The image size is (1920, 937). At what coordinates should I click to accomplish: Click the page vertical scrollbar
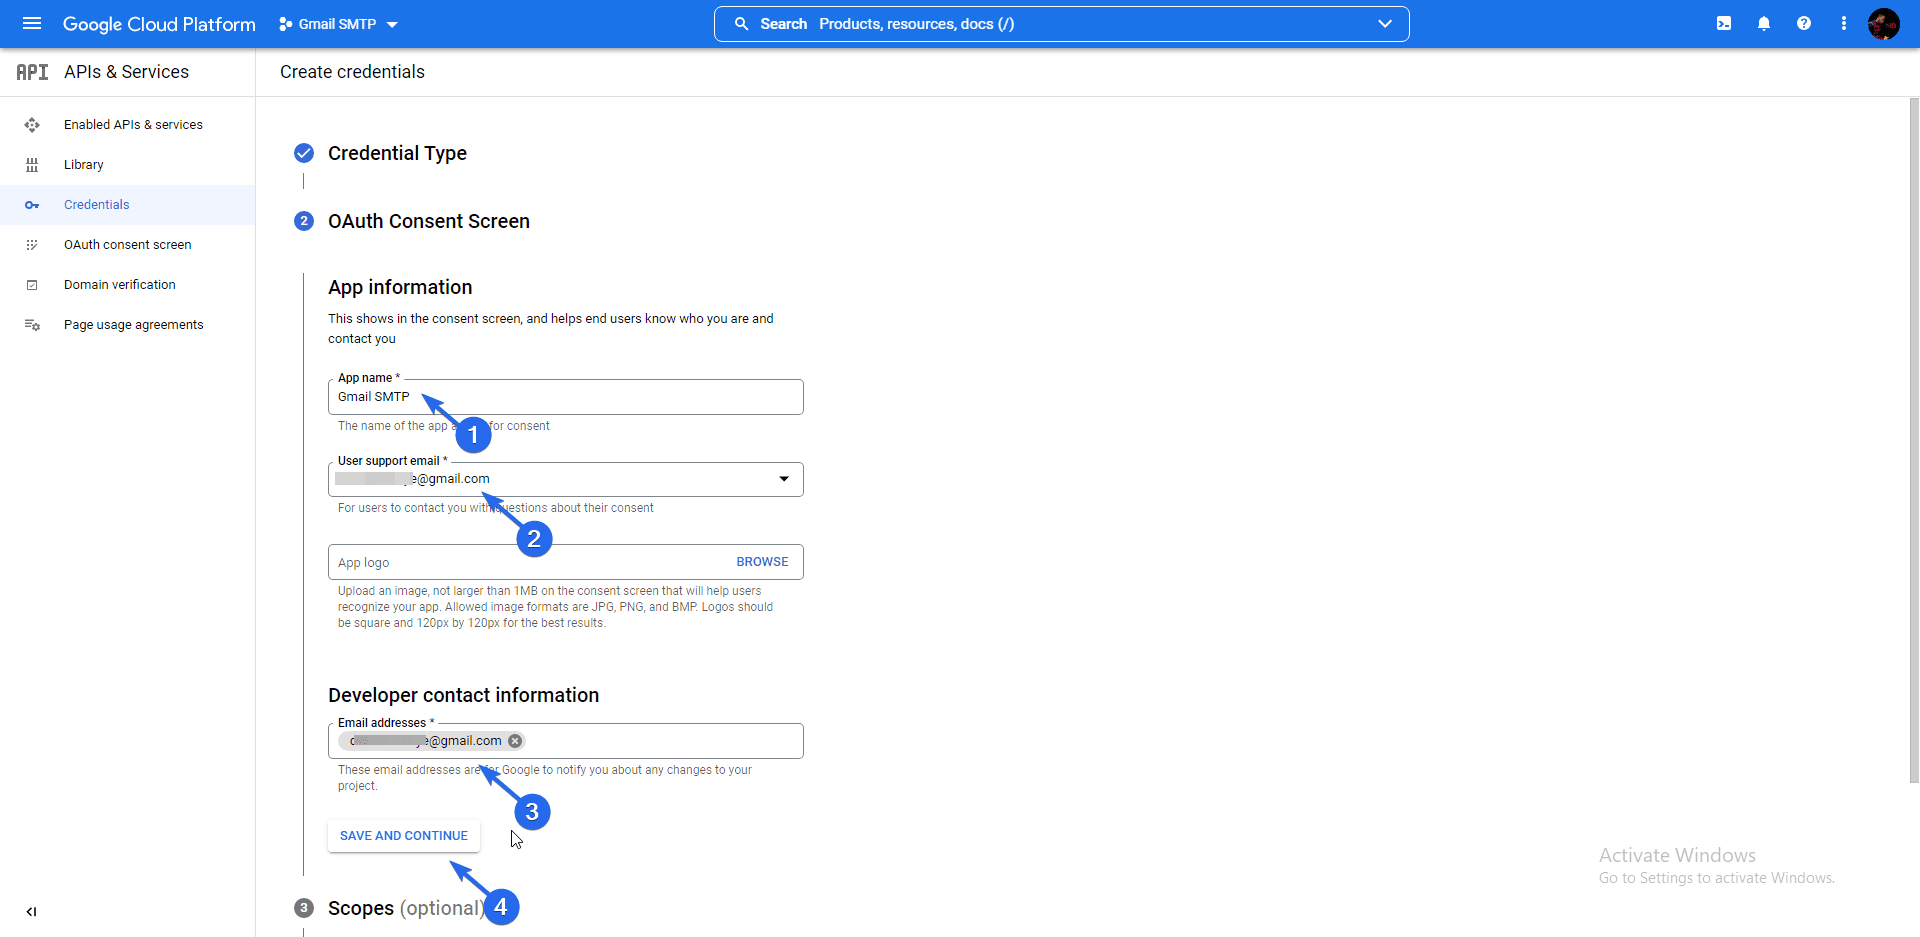pyautogui.click(x=1914, y=440)
